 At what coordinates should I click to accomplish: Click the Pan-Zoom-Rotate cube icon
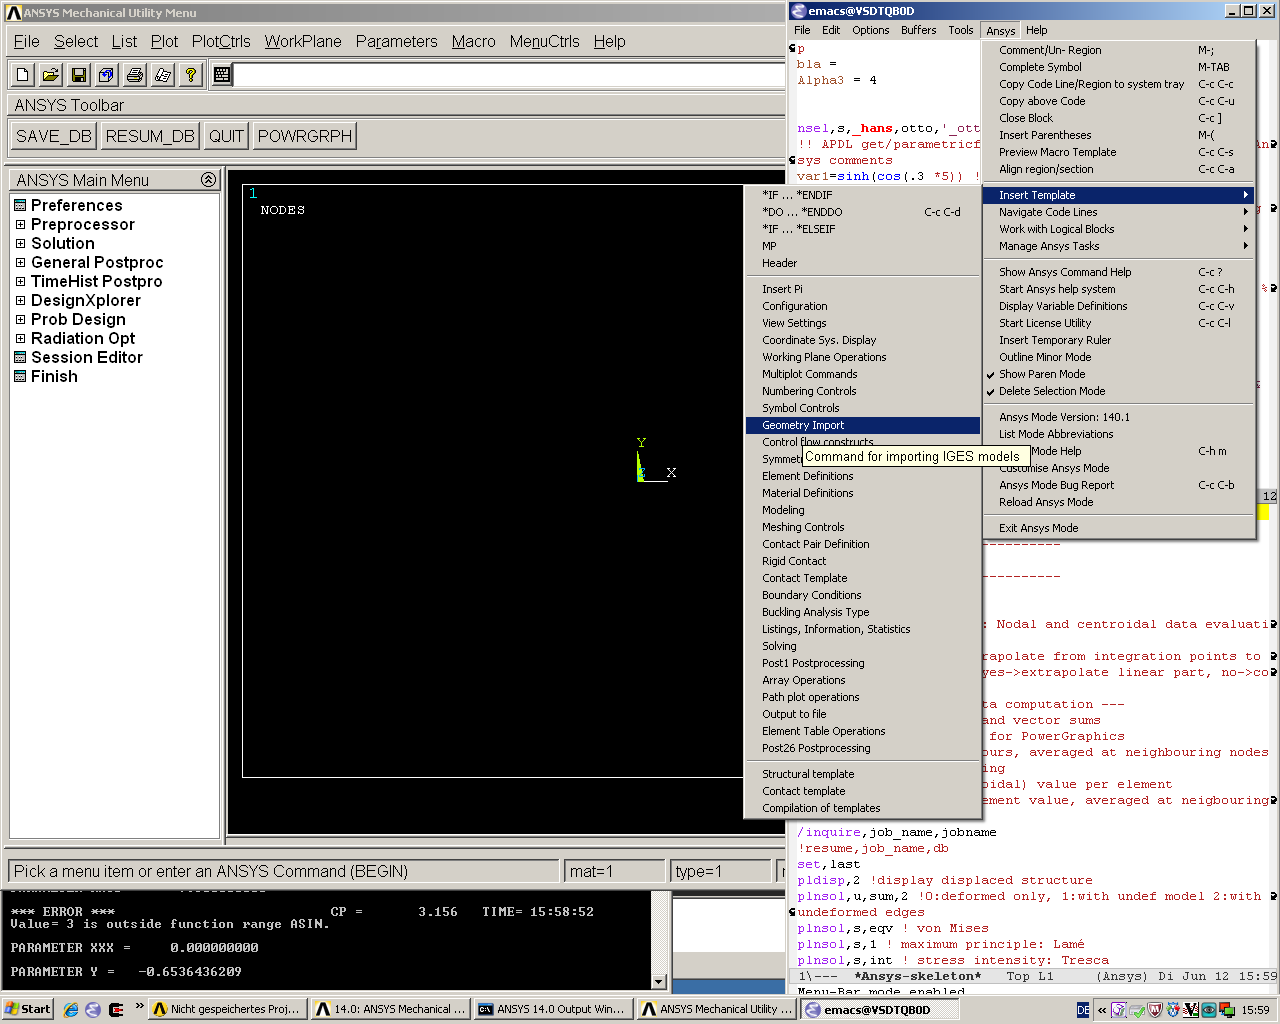pos(107,74)
